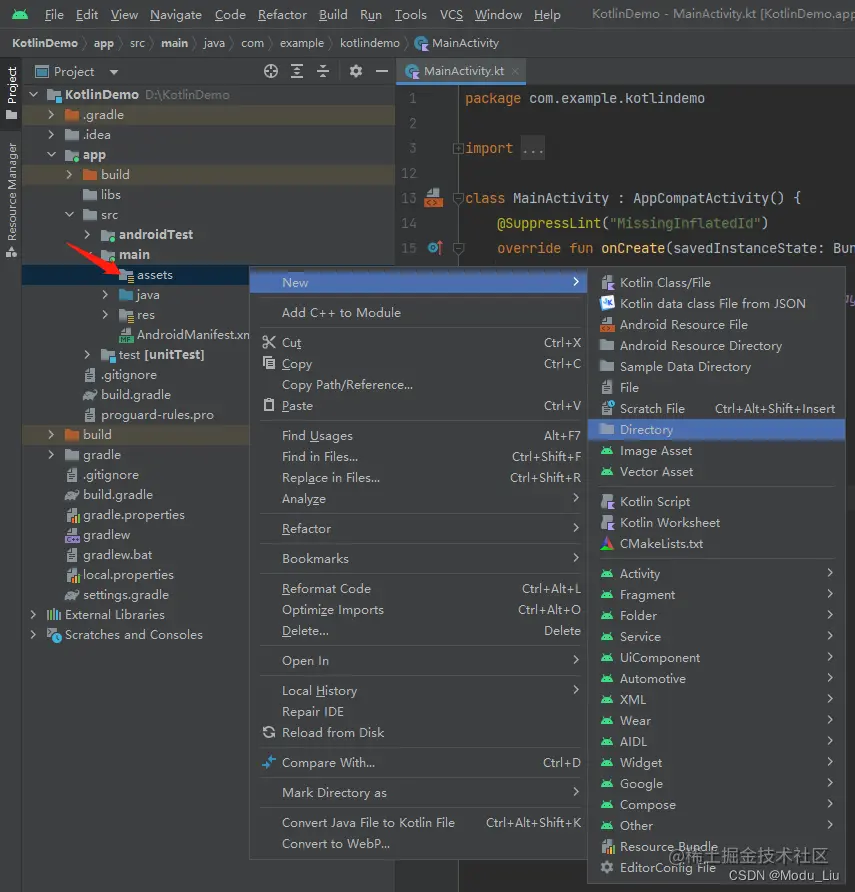Click the Compare With icon
The width and height of the screenshot is (855, 892).
click(x=269, y=762)
